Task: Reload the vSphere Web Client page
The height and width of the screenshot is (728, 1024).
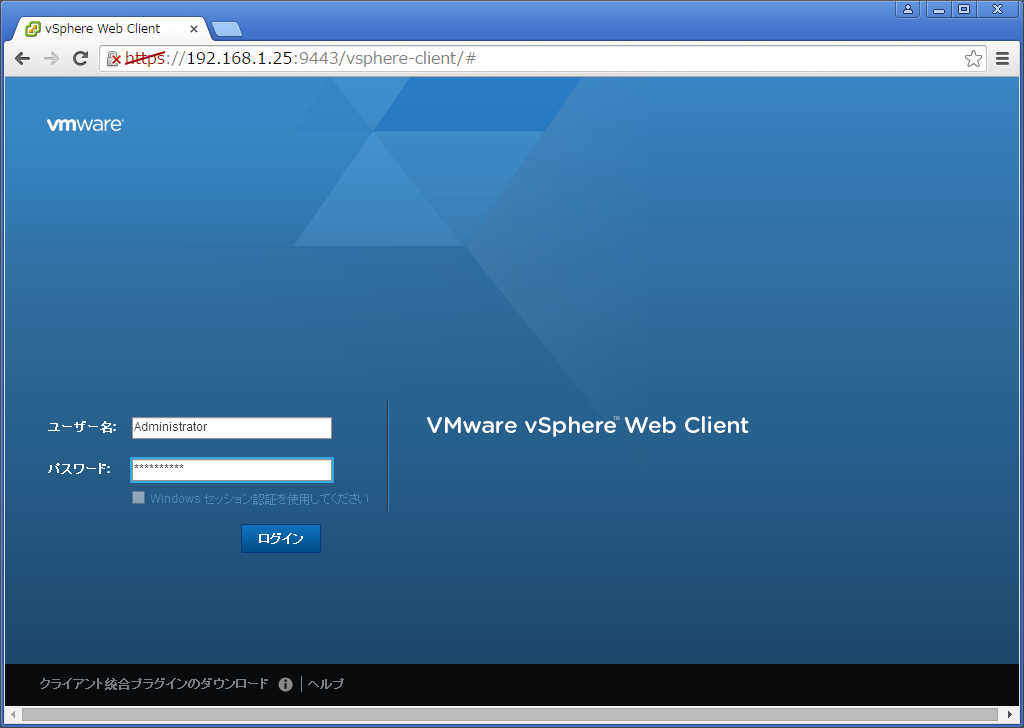Action: pos(80,59)
